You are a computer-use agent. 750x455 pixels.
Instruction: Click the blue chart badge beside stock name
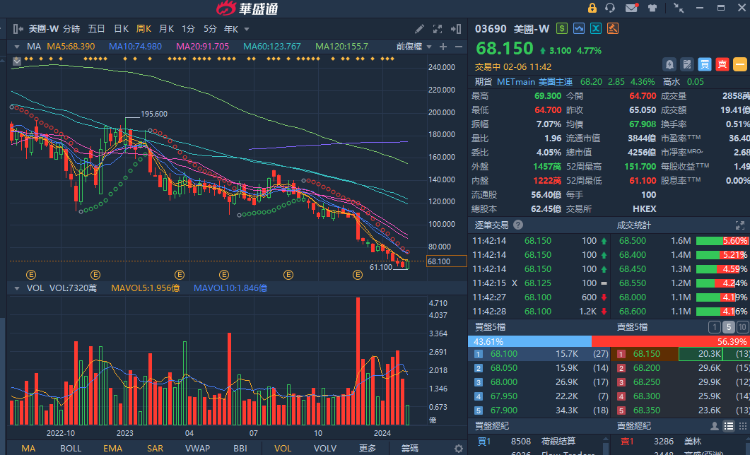click(579, 29)
